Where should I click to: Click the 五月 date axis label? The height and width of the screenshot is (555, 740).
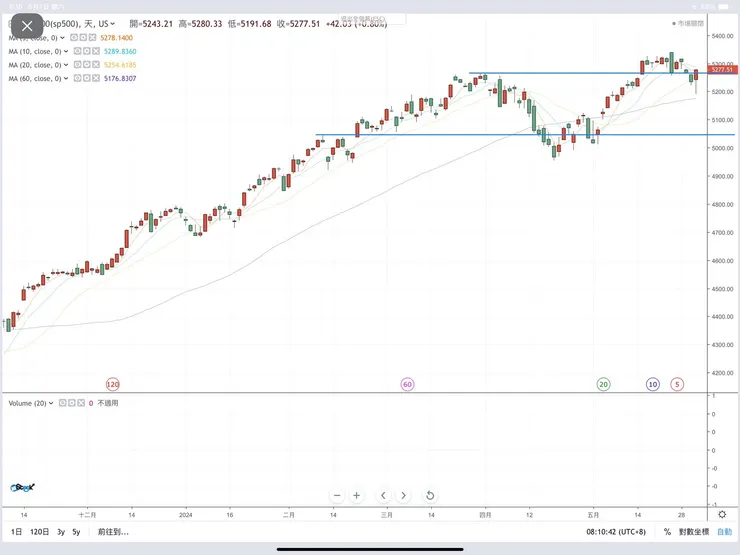pyautogui.click(x=593, y=515)
